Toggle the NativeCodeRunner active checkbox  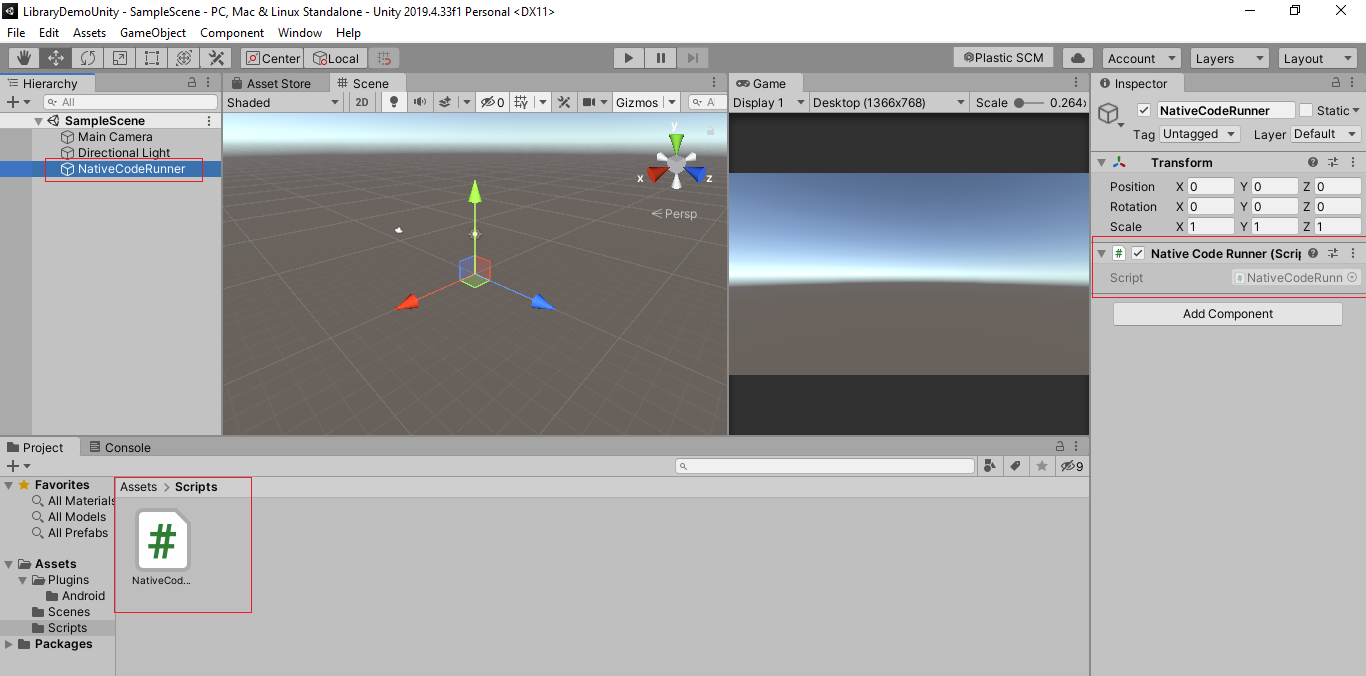tap(1144, 110)
